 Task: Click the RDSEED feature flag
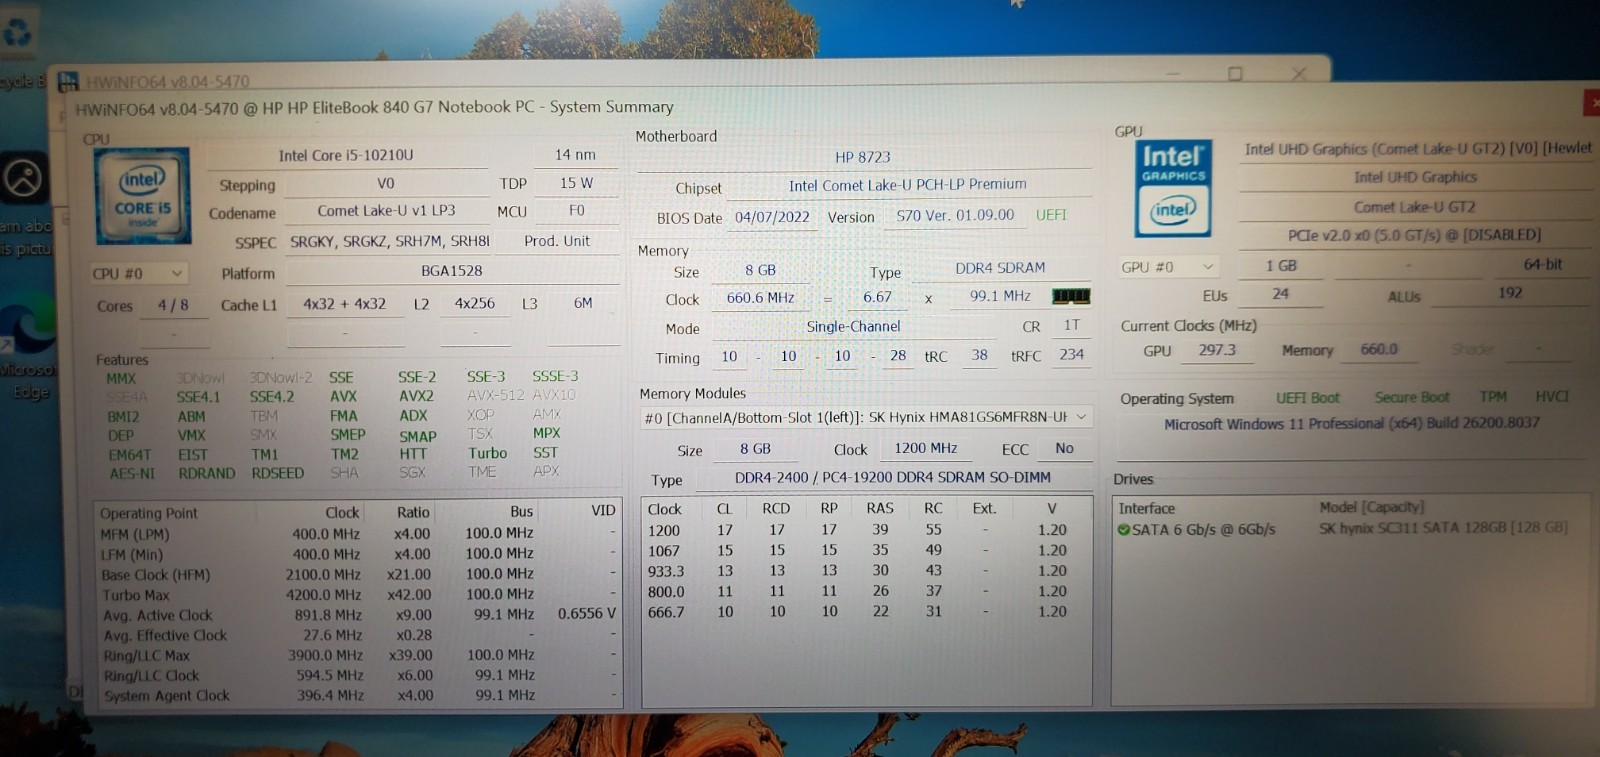click(x=277, y=473)
